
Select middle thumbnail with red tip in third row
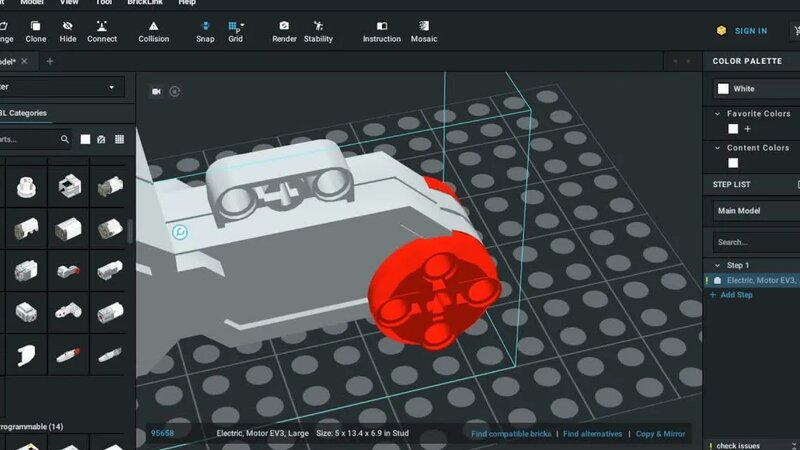[68, 271]
